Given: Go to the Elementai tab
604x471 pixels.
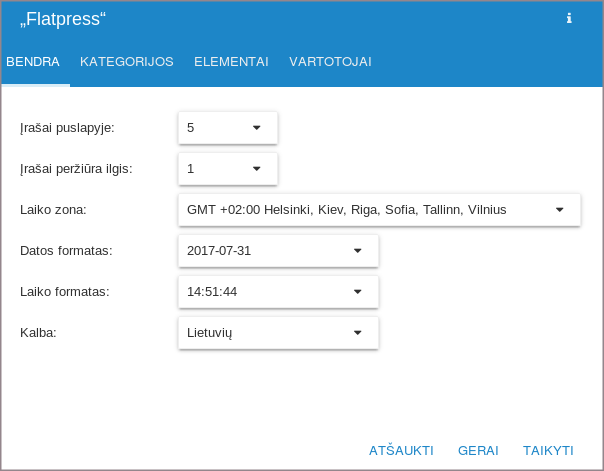Looking at the screenshot, I should [231, 62].
